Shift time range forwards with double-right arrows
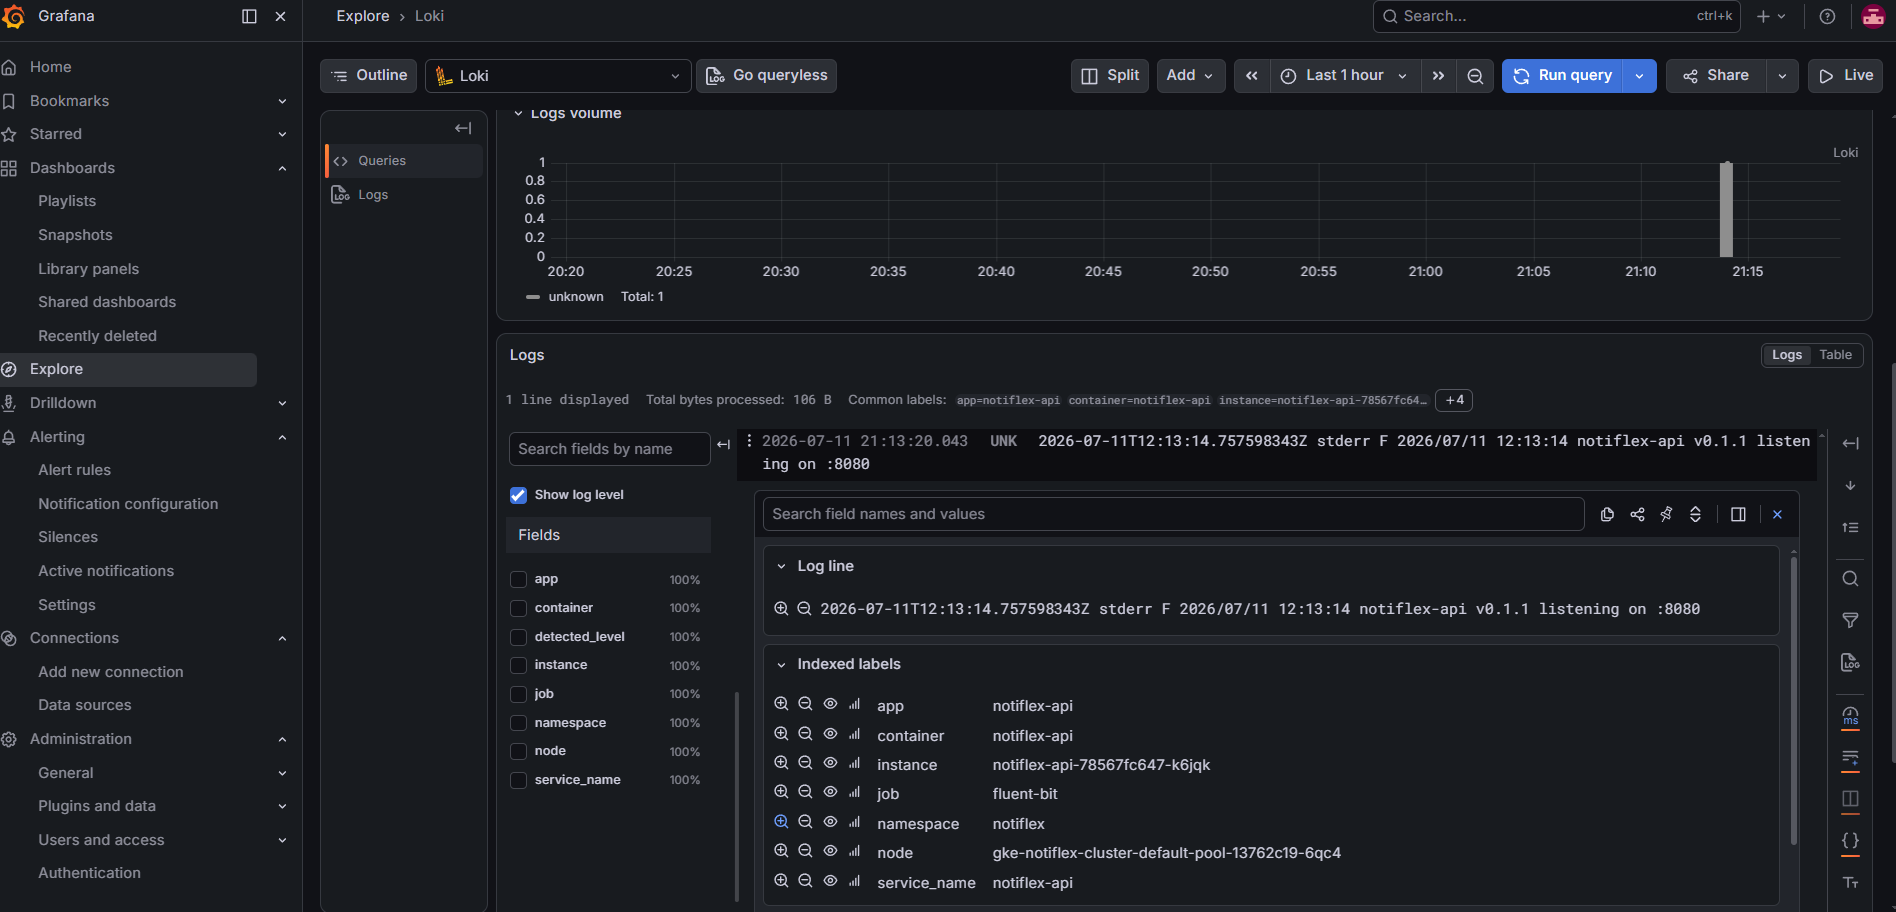Image resolution: width=1896 pixels, height=912 pixels. pos(1438,76)
